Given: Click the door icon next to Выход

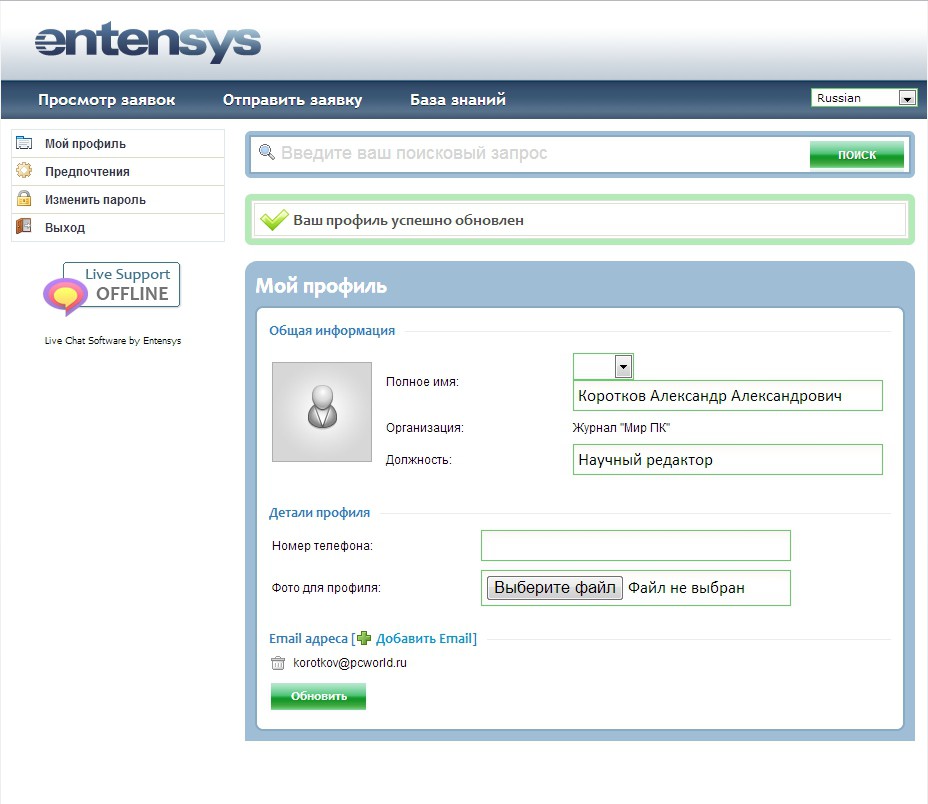Looking at the screenshot, I should (x=24, y=227).
